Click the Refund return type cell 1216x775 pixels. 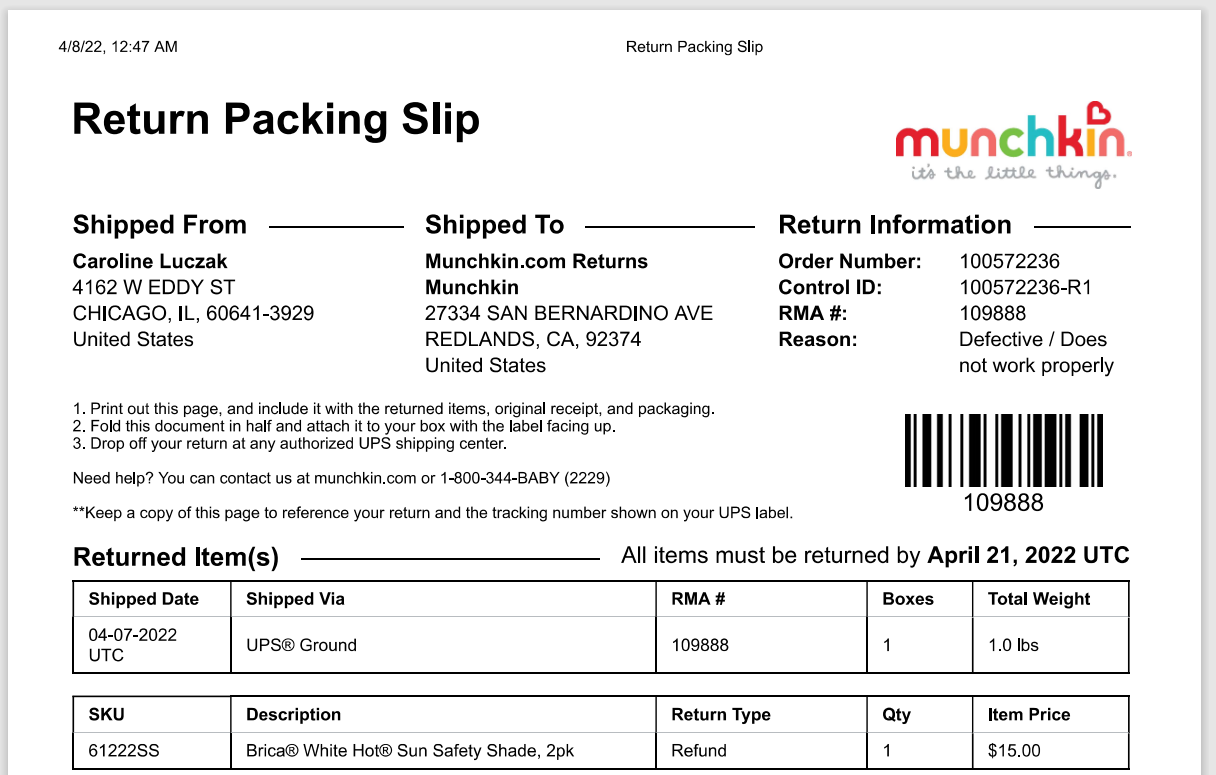(763, 750)
